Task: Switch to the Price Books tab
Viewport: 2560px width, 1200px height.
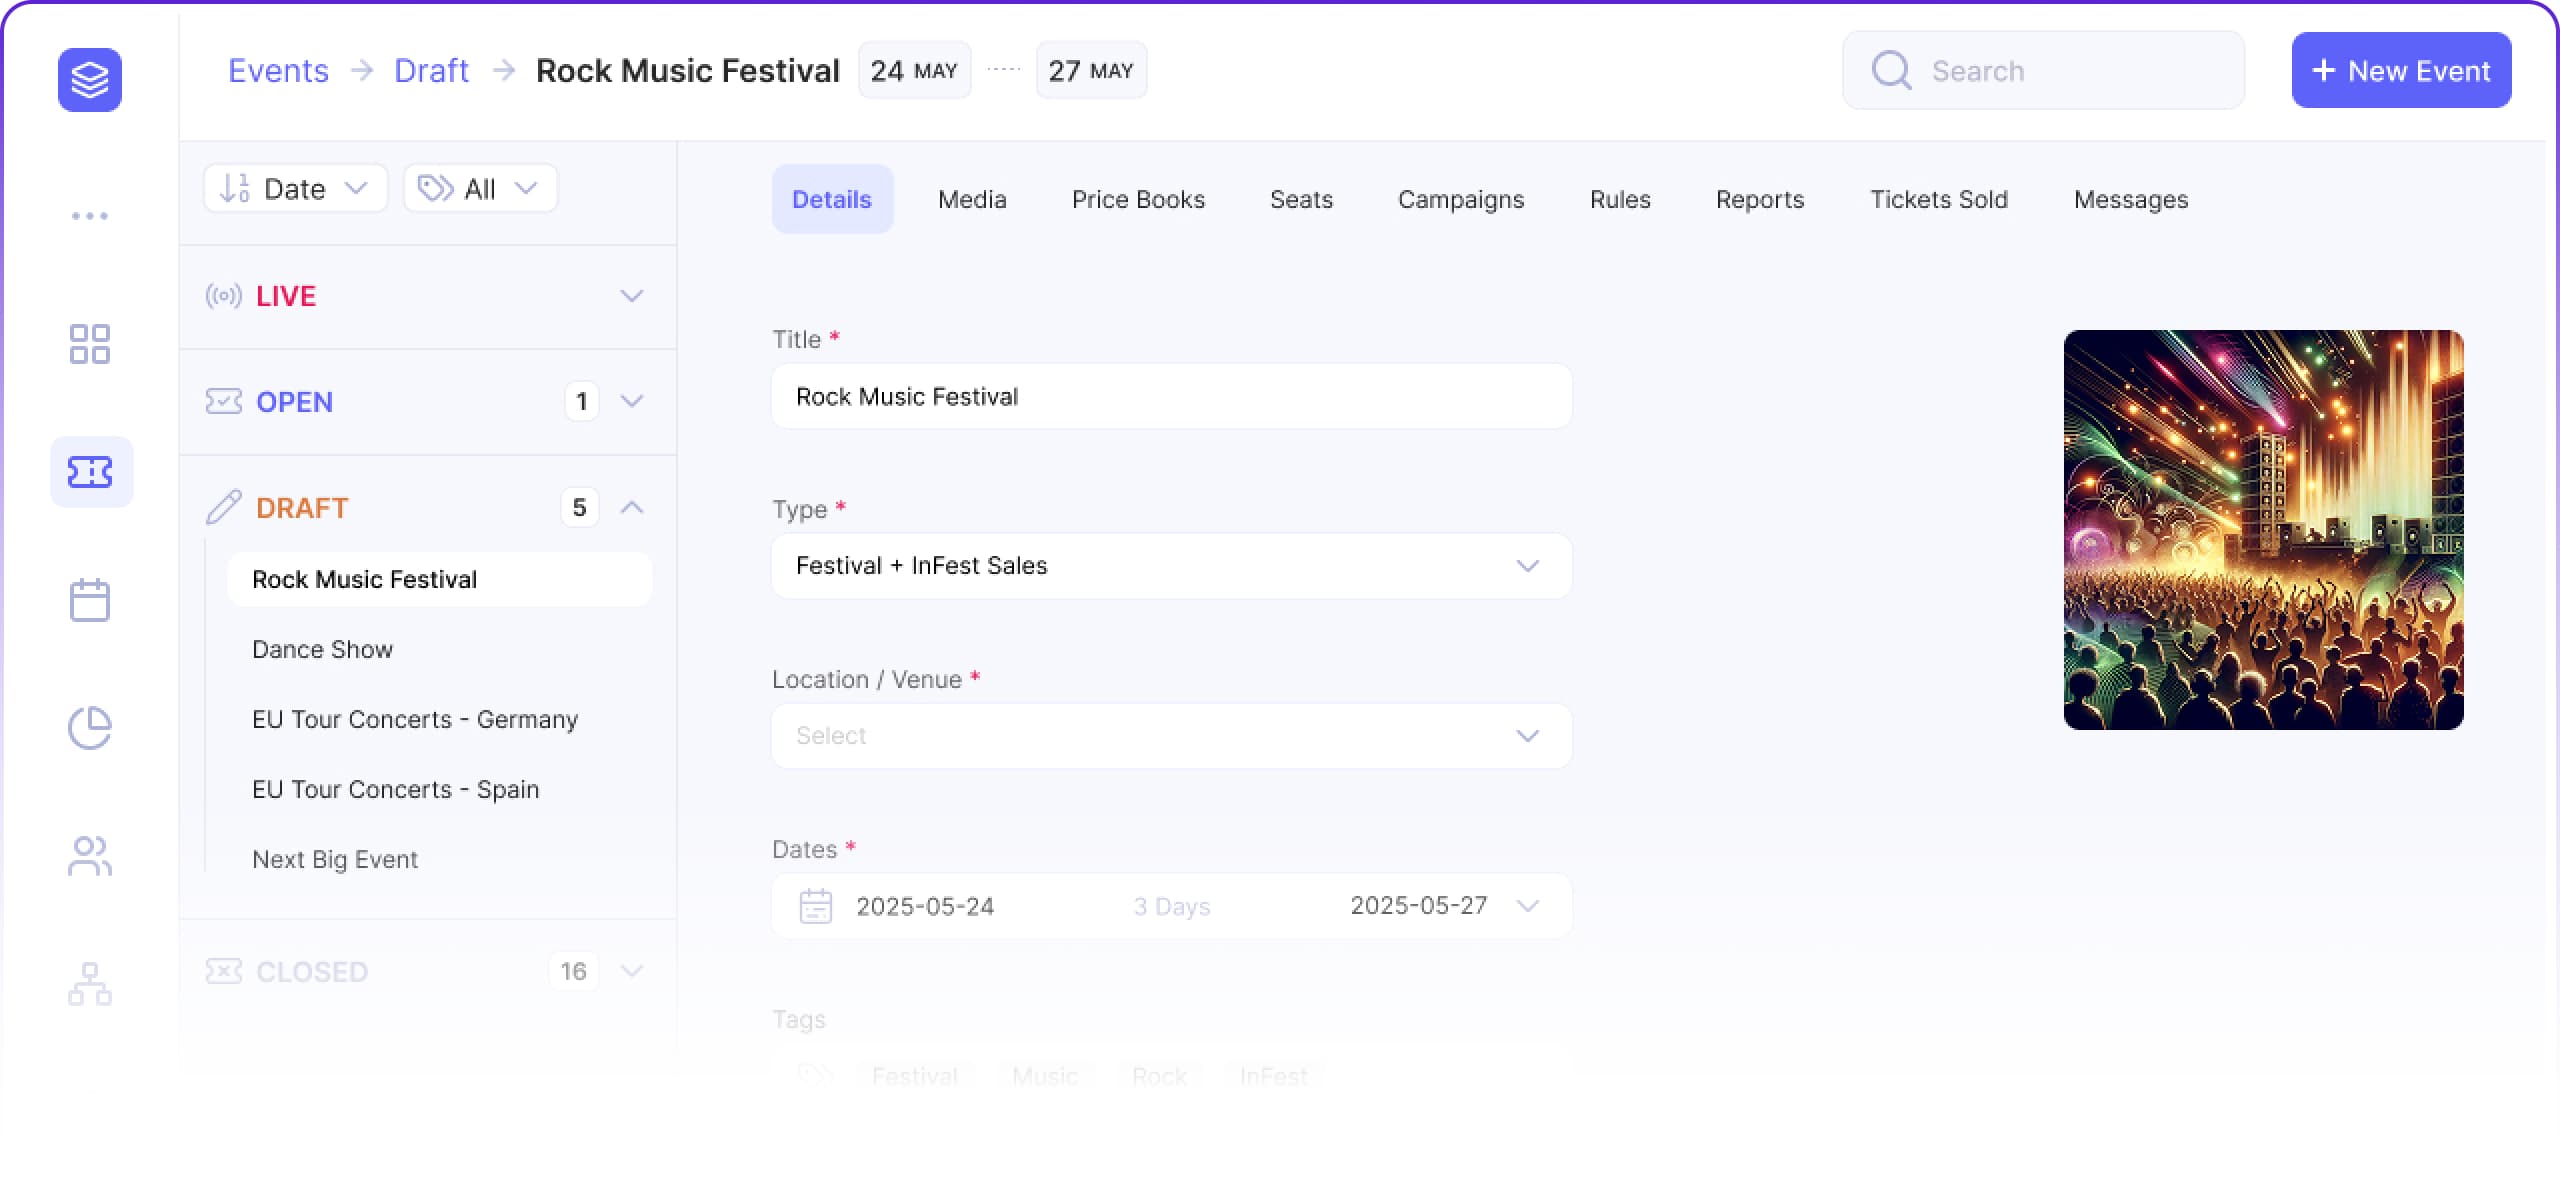Action: point(1138,200)
